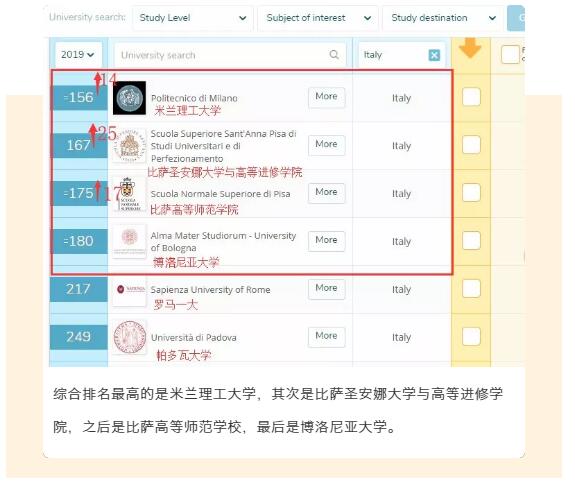The height and width of the screenshot is (484, 575).
Task: Click Scuola Normale Superiore logo
Action: [129, 193]
